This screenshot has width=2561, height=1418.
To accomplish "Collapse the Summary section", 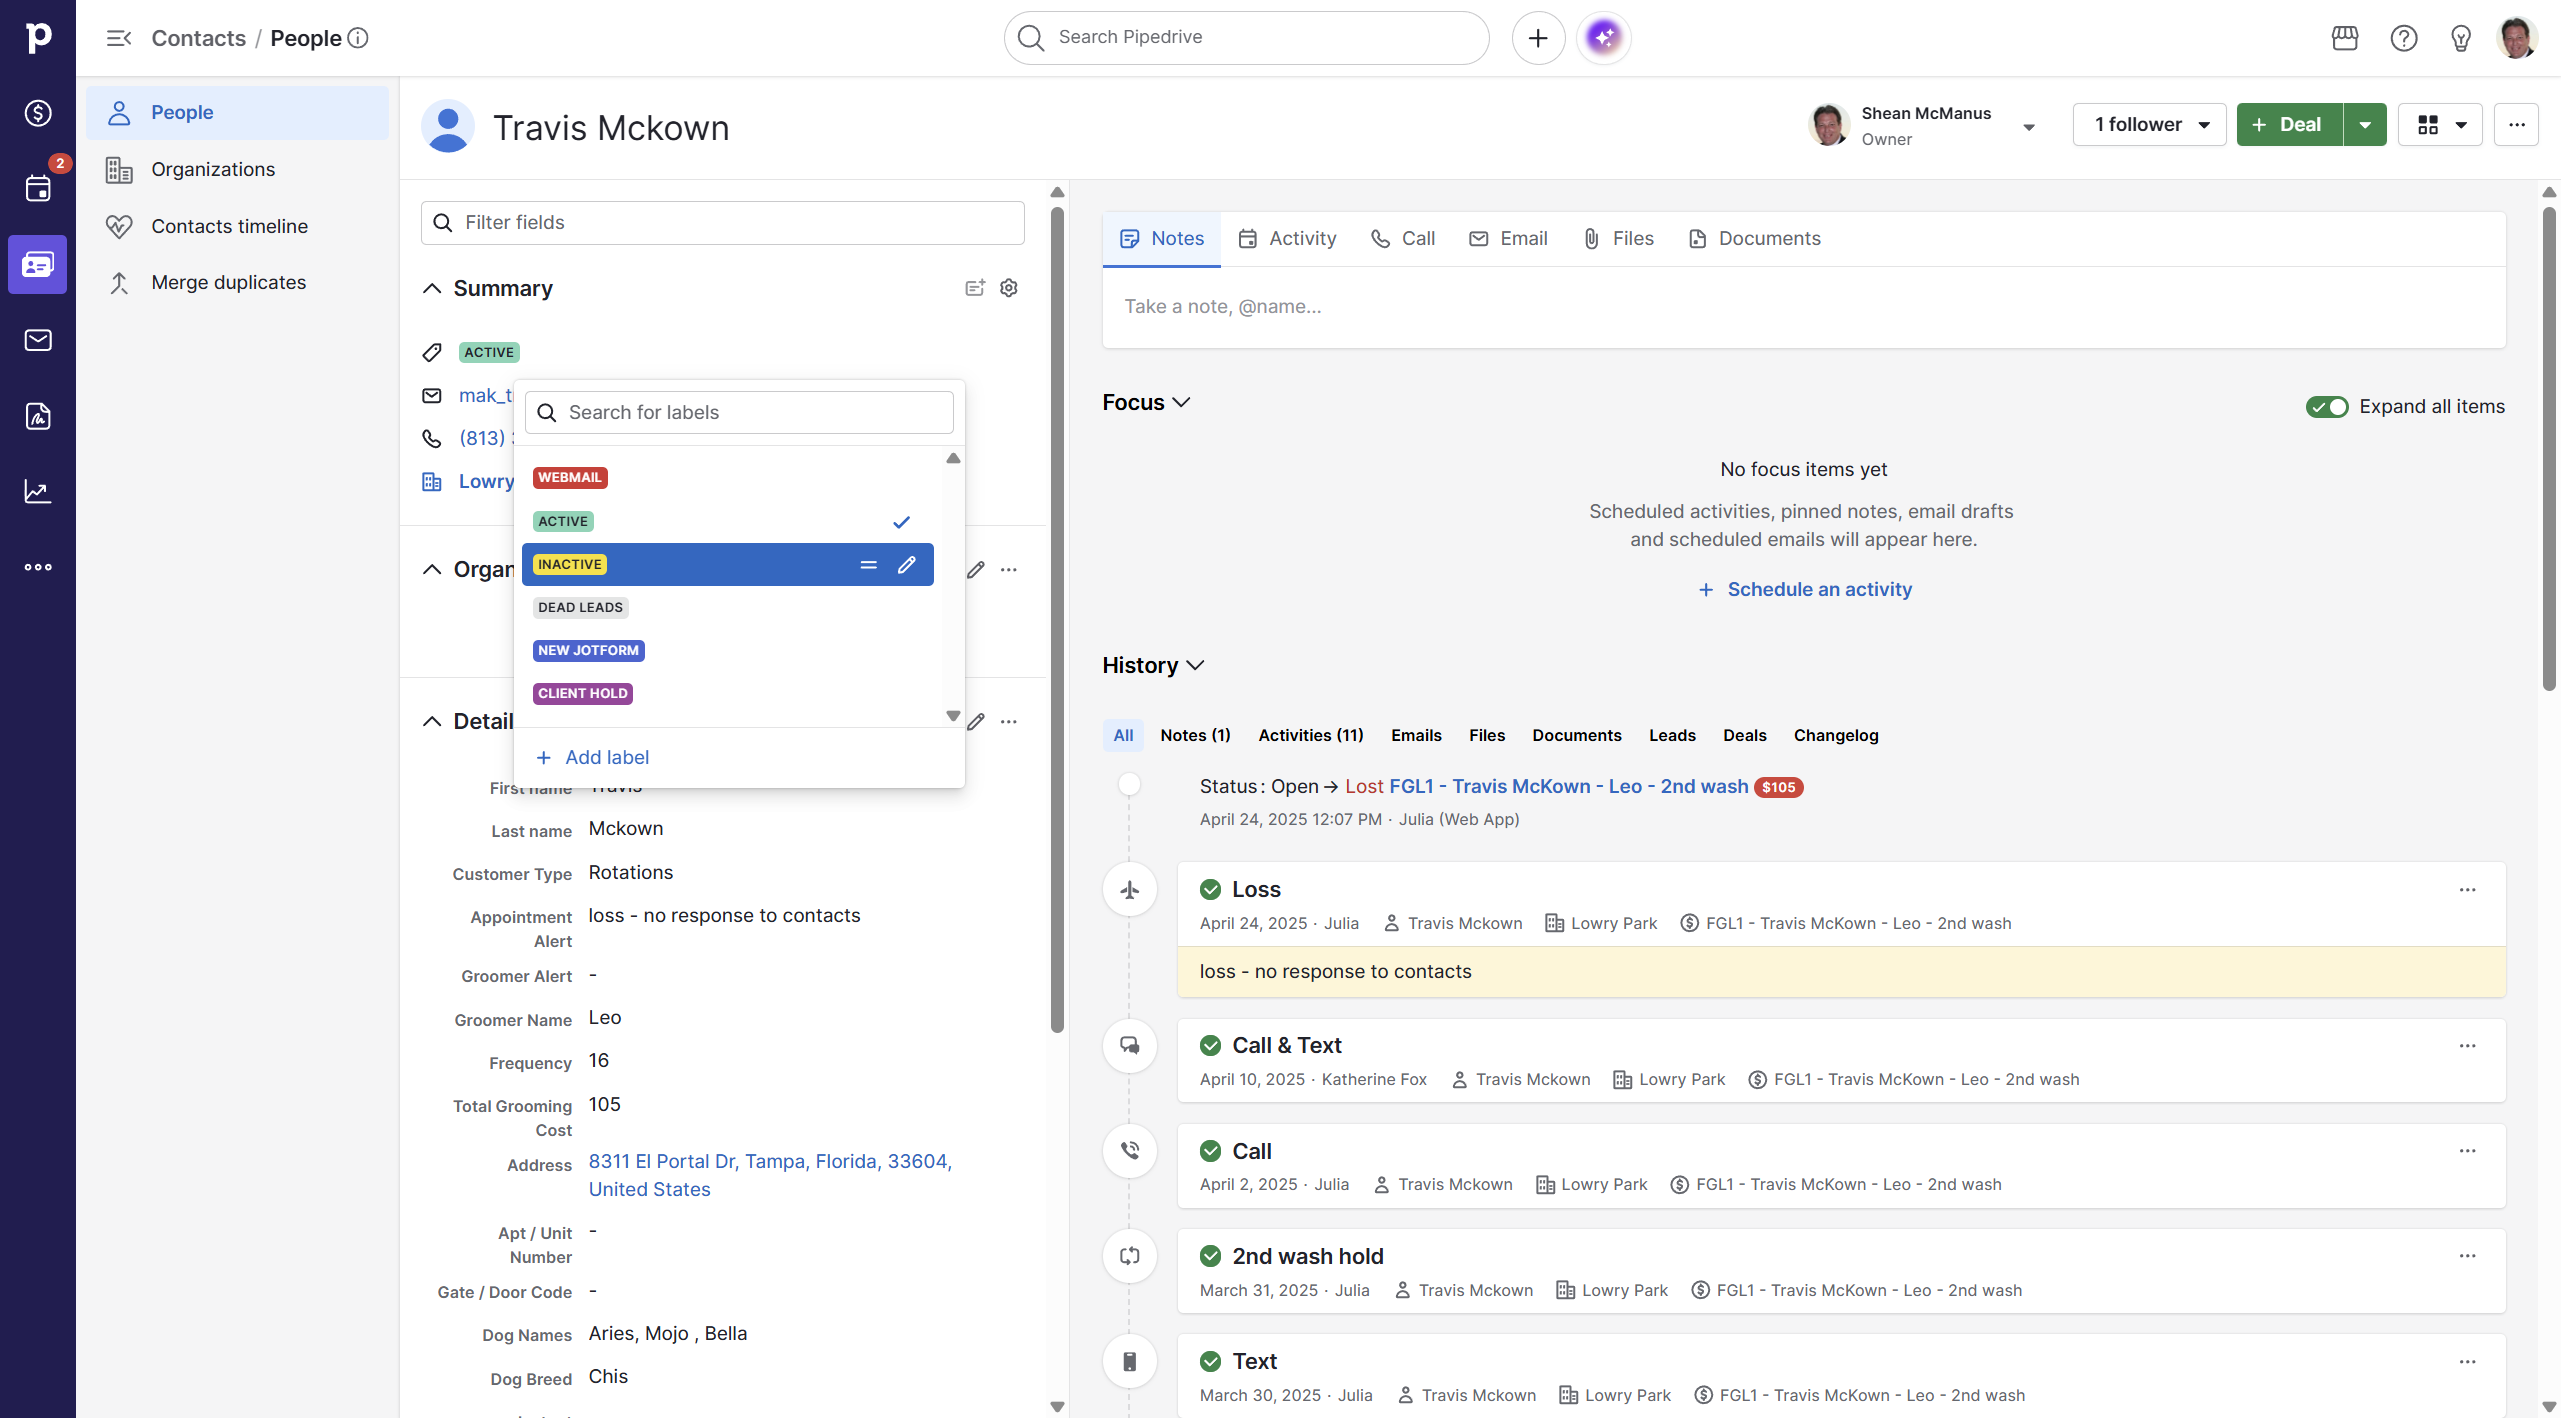I will [x=432, y=288].
